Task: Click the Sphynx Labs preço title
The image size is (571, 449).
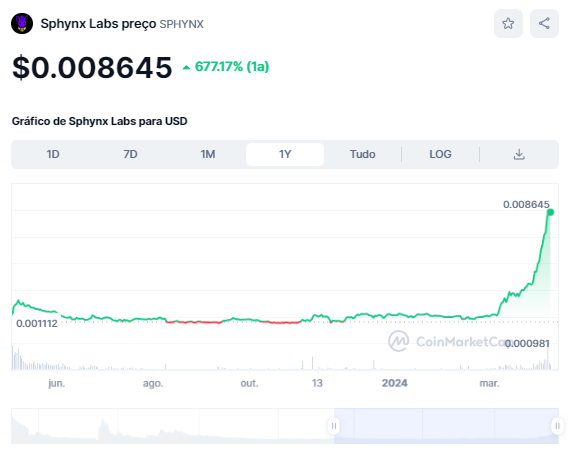Action: coord(98,24)
